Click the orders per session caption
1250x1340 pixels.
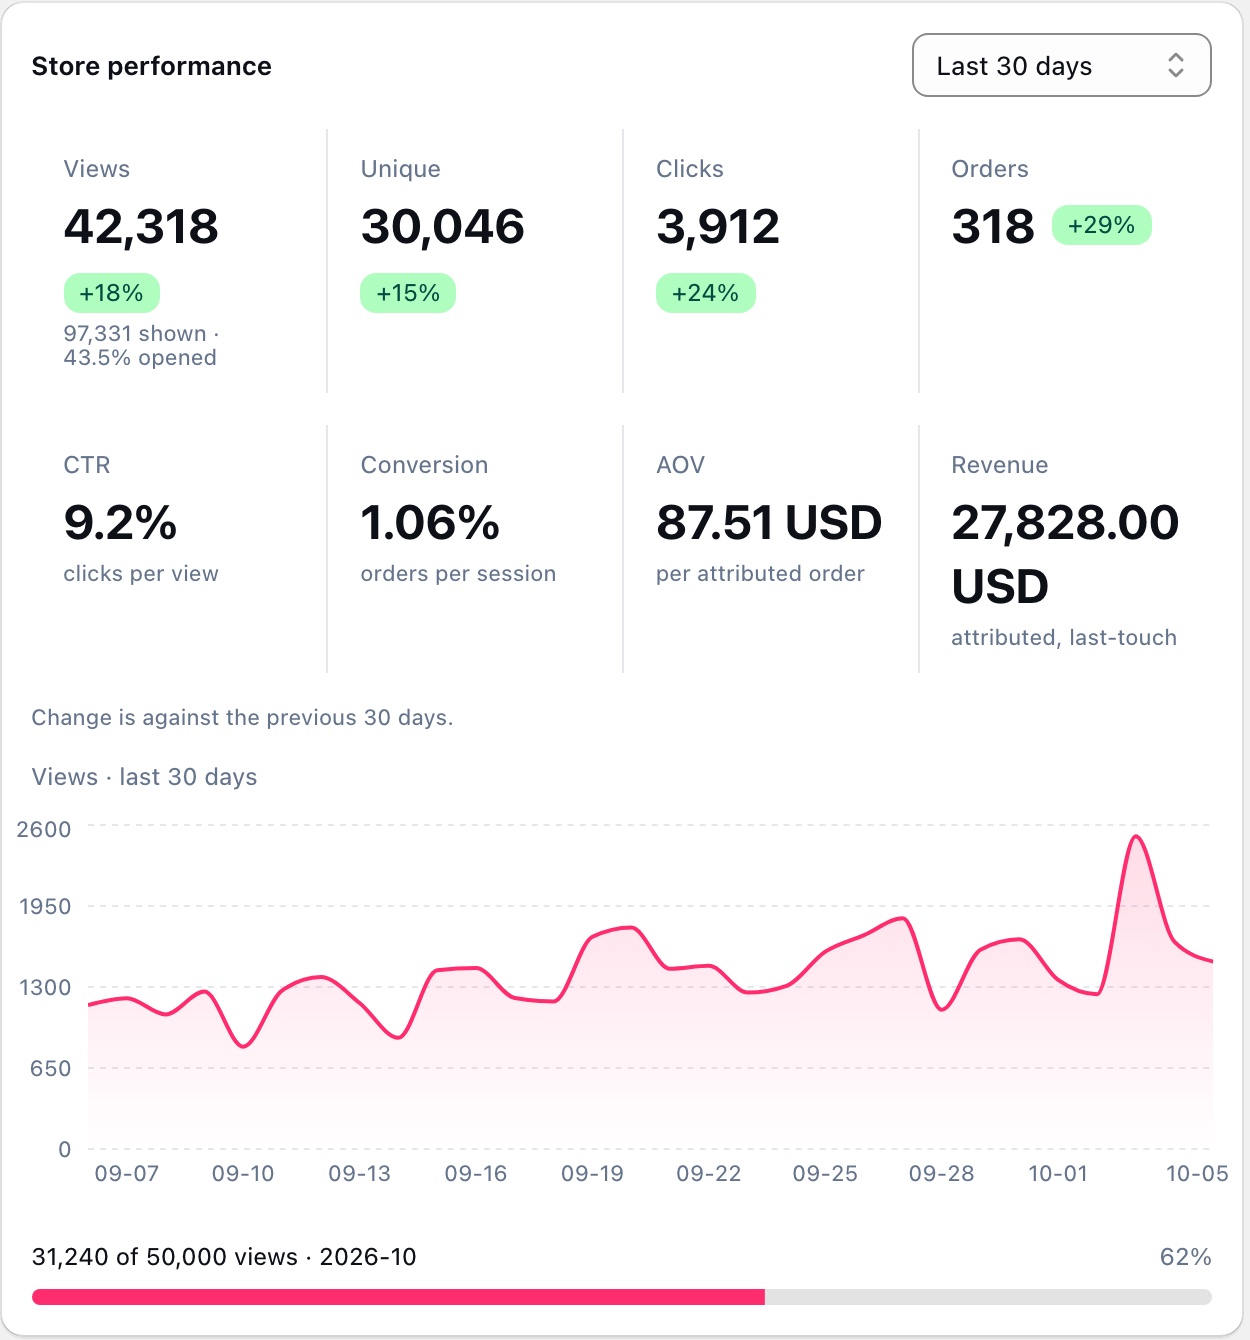(x=458, y=574)
